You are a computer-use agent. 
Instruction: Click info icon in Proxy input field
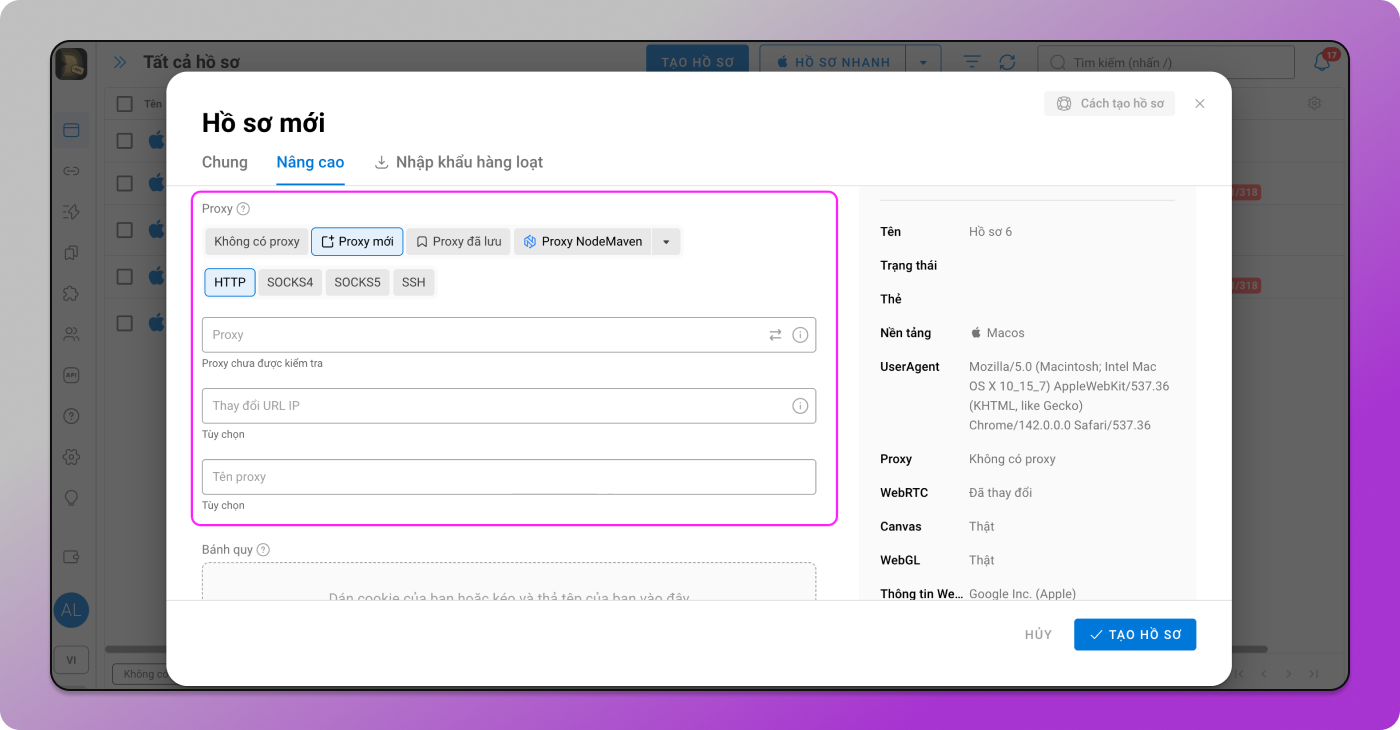point(800,335)
